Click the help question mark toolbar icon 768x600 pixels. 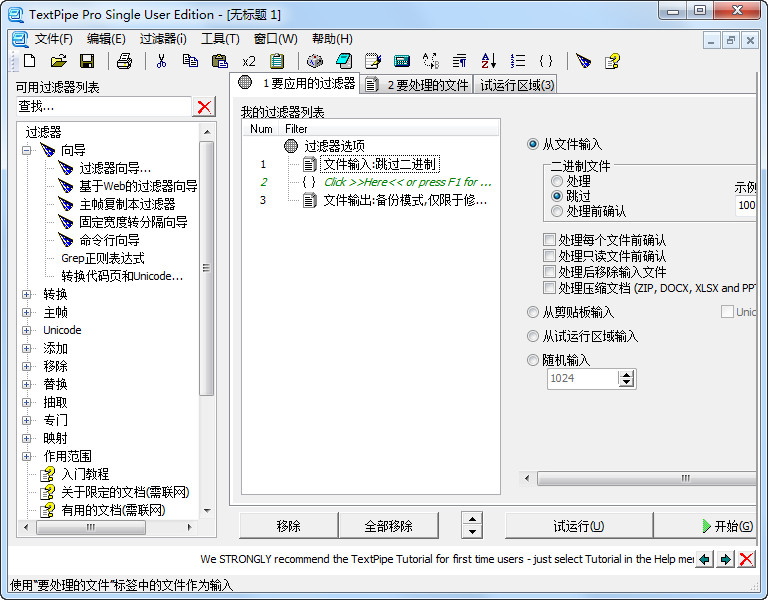[x=612, y=61]
